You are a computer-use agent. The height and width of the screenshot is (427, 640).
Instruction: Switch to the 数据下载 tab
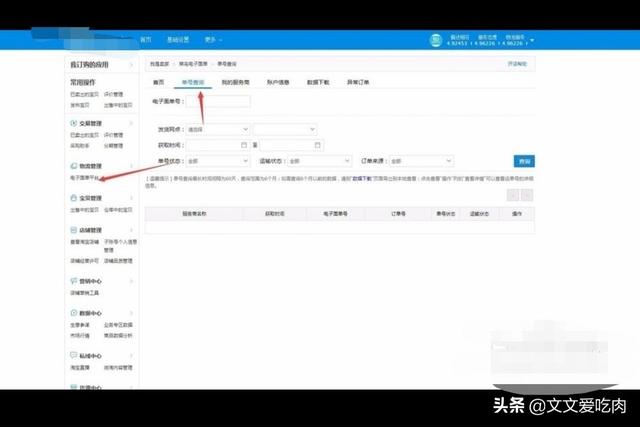tap(318, 81)
